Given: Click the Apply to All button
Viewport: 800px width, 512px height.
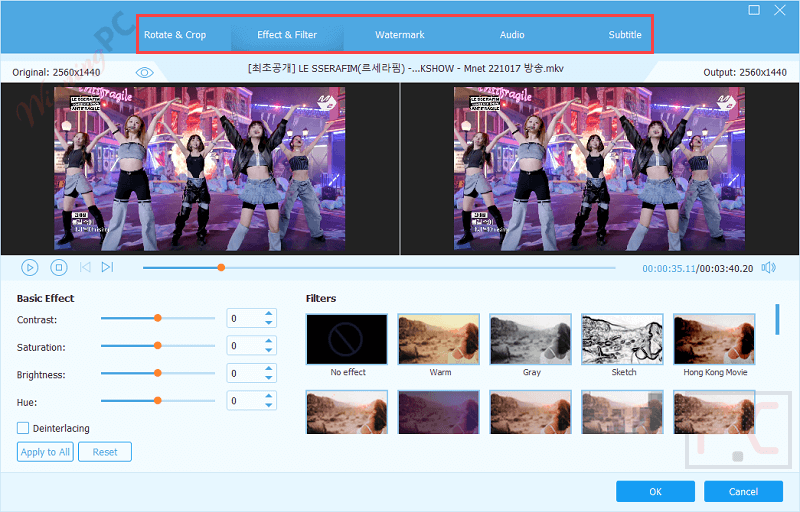Looking at the screenshot, I should pos(45,452).
